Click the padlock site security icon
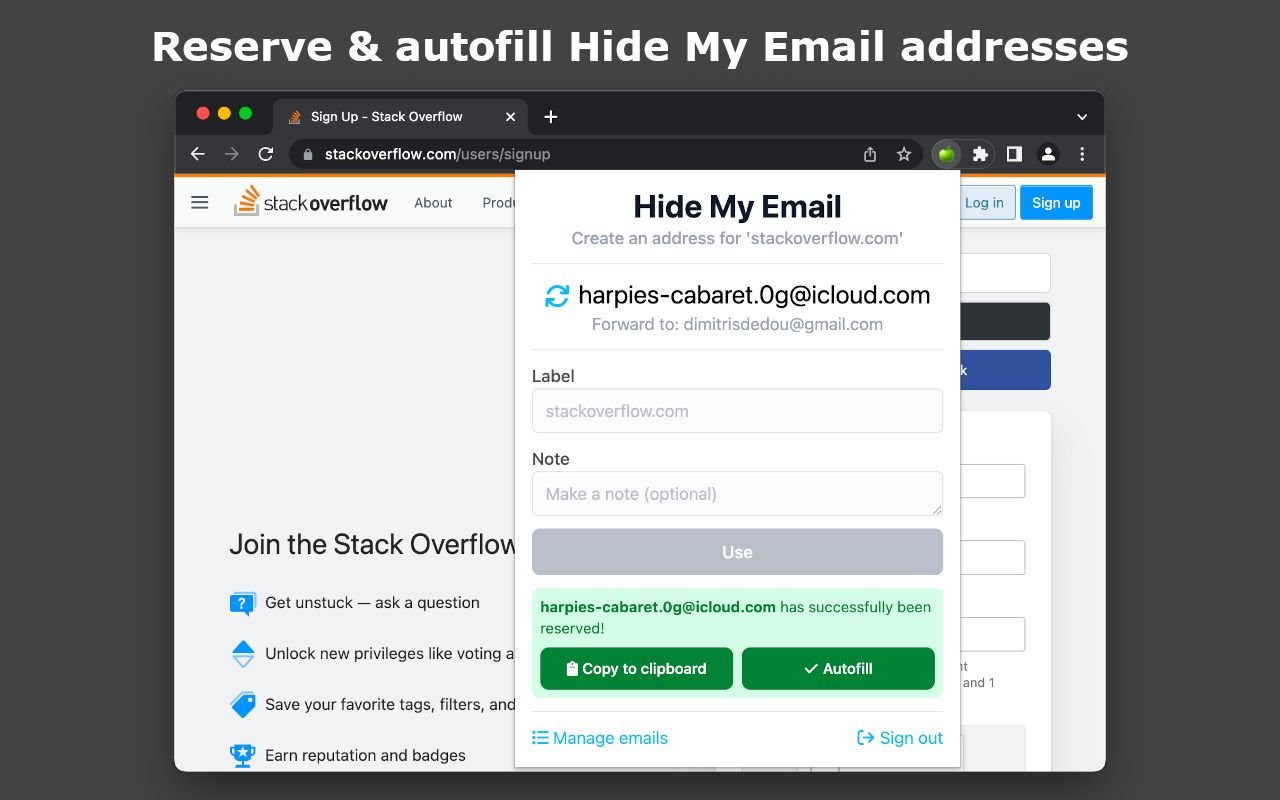This screenshot has height=800, width=1280. pos(307,154)
